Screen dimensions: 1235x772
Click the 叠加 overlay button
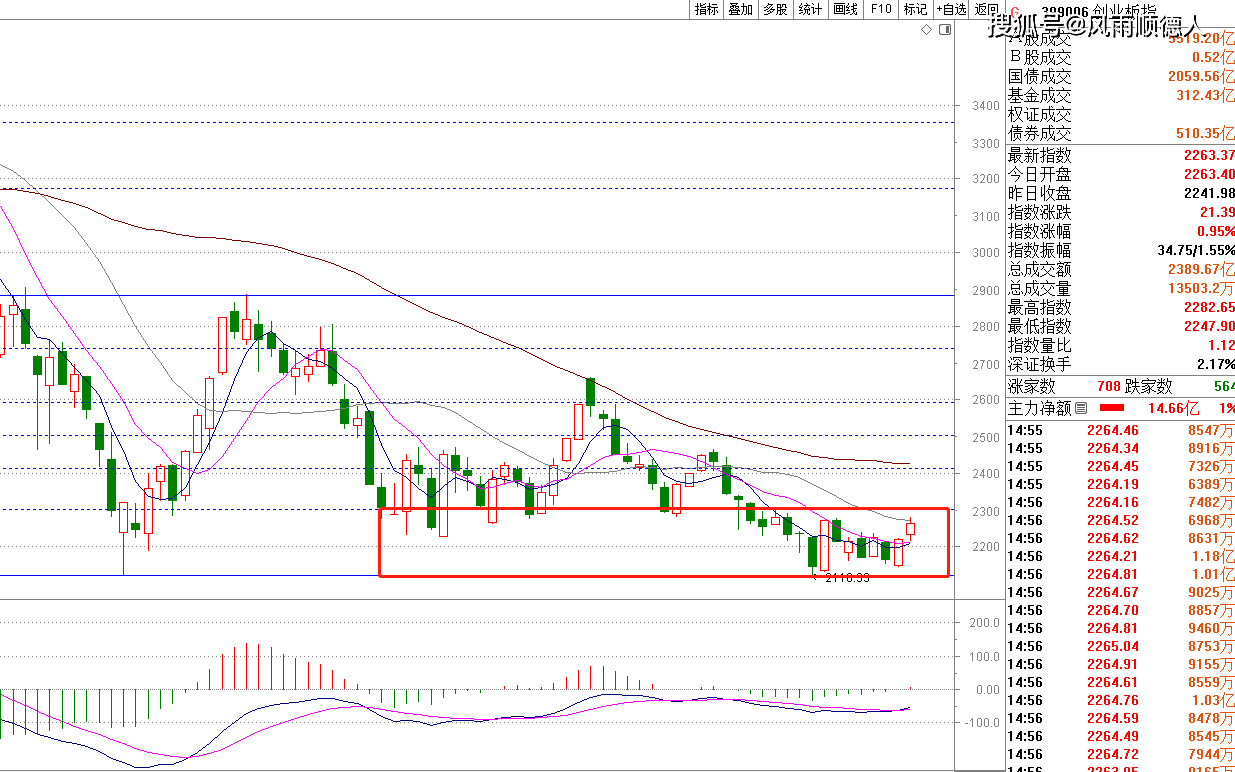click(741, 9)
